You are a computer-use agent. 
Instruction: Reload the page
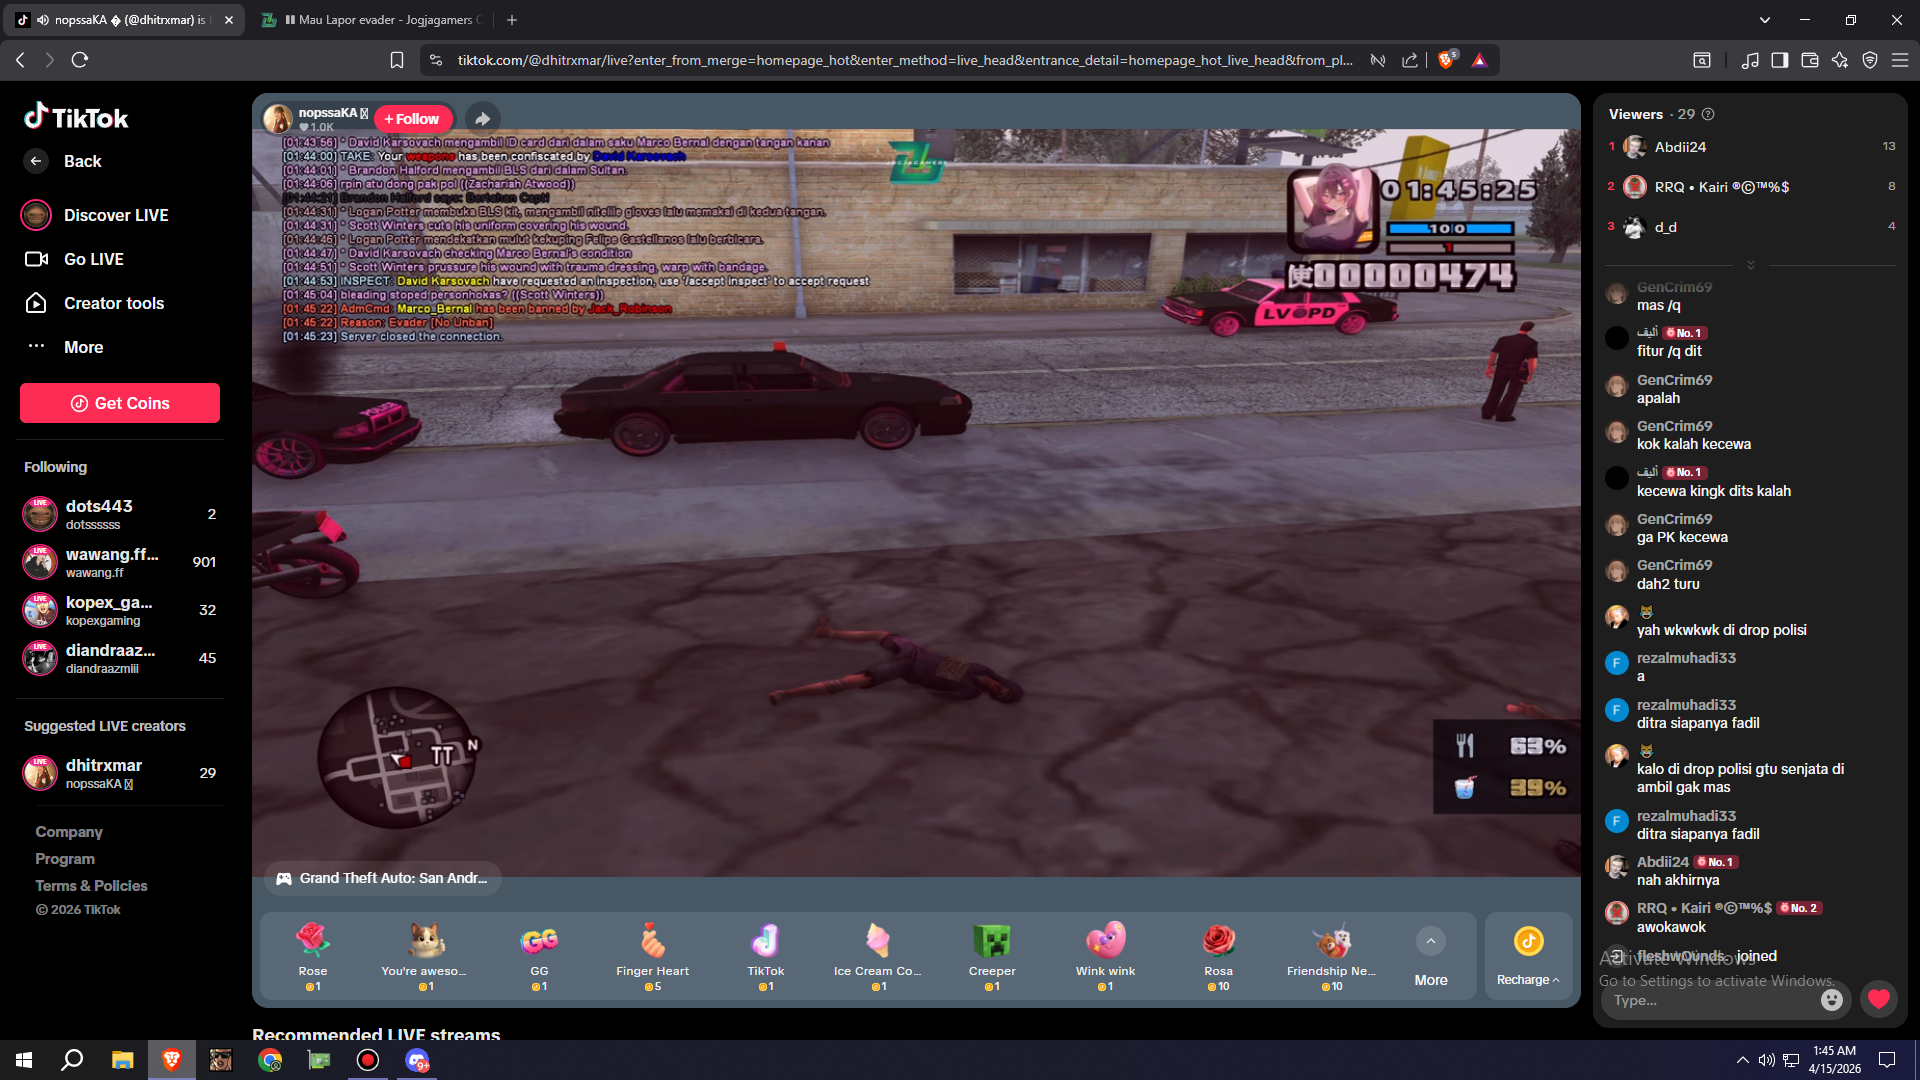[80, 60]
